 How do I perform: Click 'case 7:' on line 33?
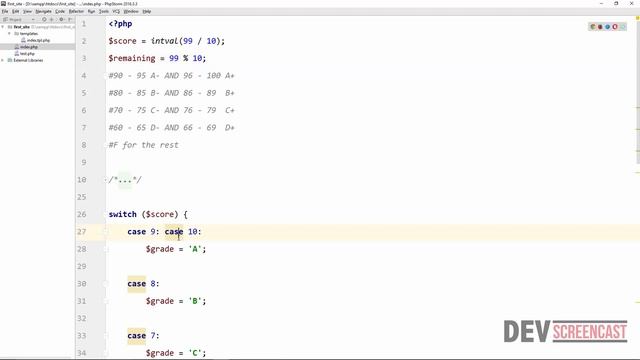(x=143, y=336)
